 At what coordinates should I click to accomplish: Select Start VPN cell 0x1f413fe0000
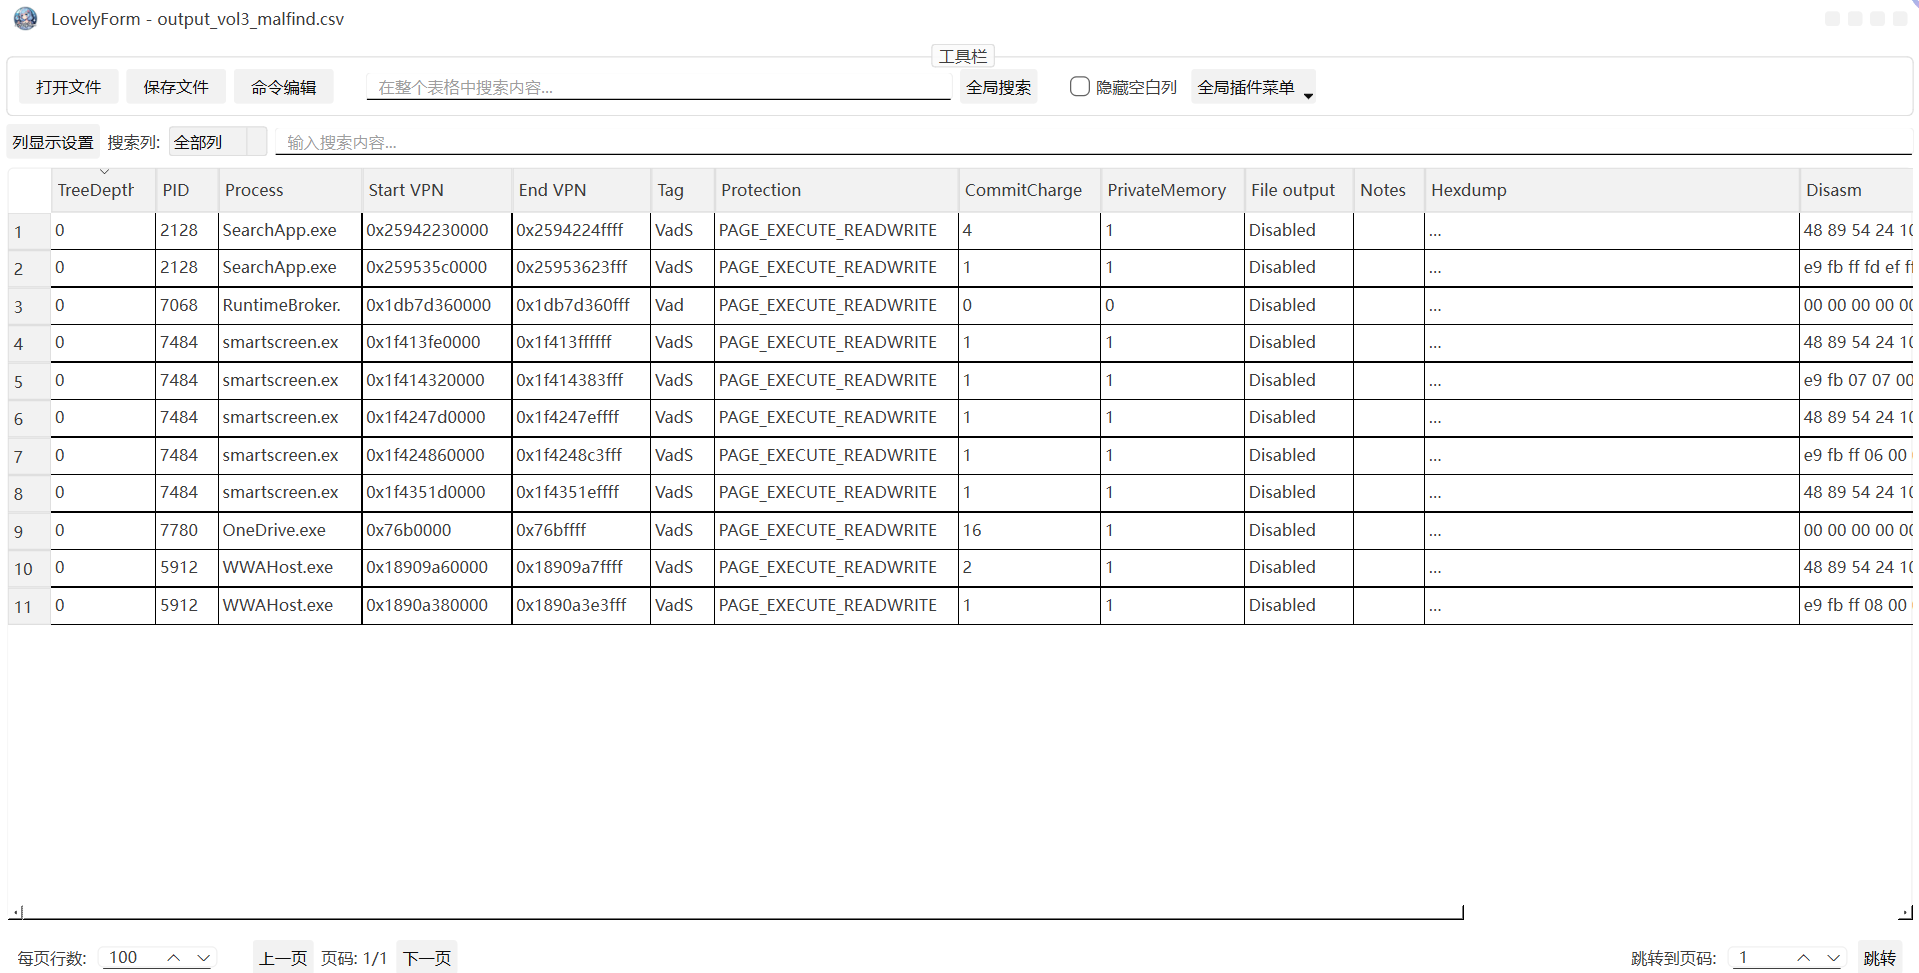coord(437,342)
